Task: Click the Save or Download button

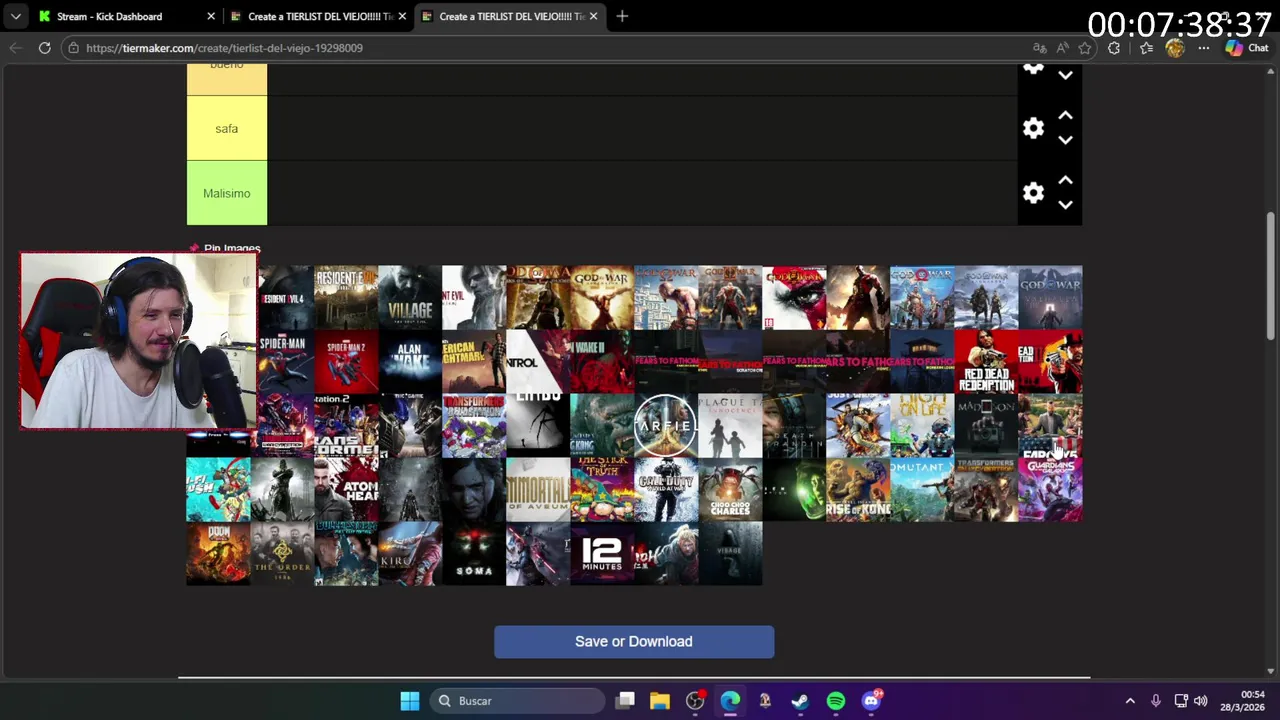Action: (x=634, y=642)
